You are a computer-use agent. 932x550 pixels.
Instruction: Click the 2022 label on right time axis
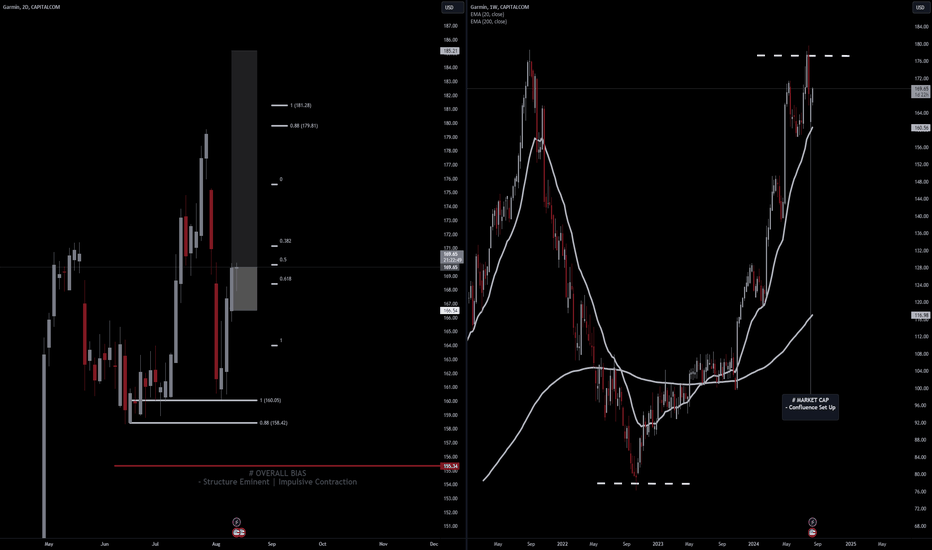[562, 544]
